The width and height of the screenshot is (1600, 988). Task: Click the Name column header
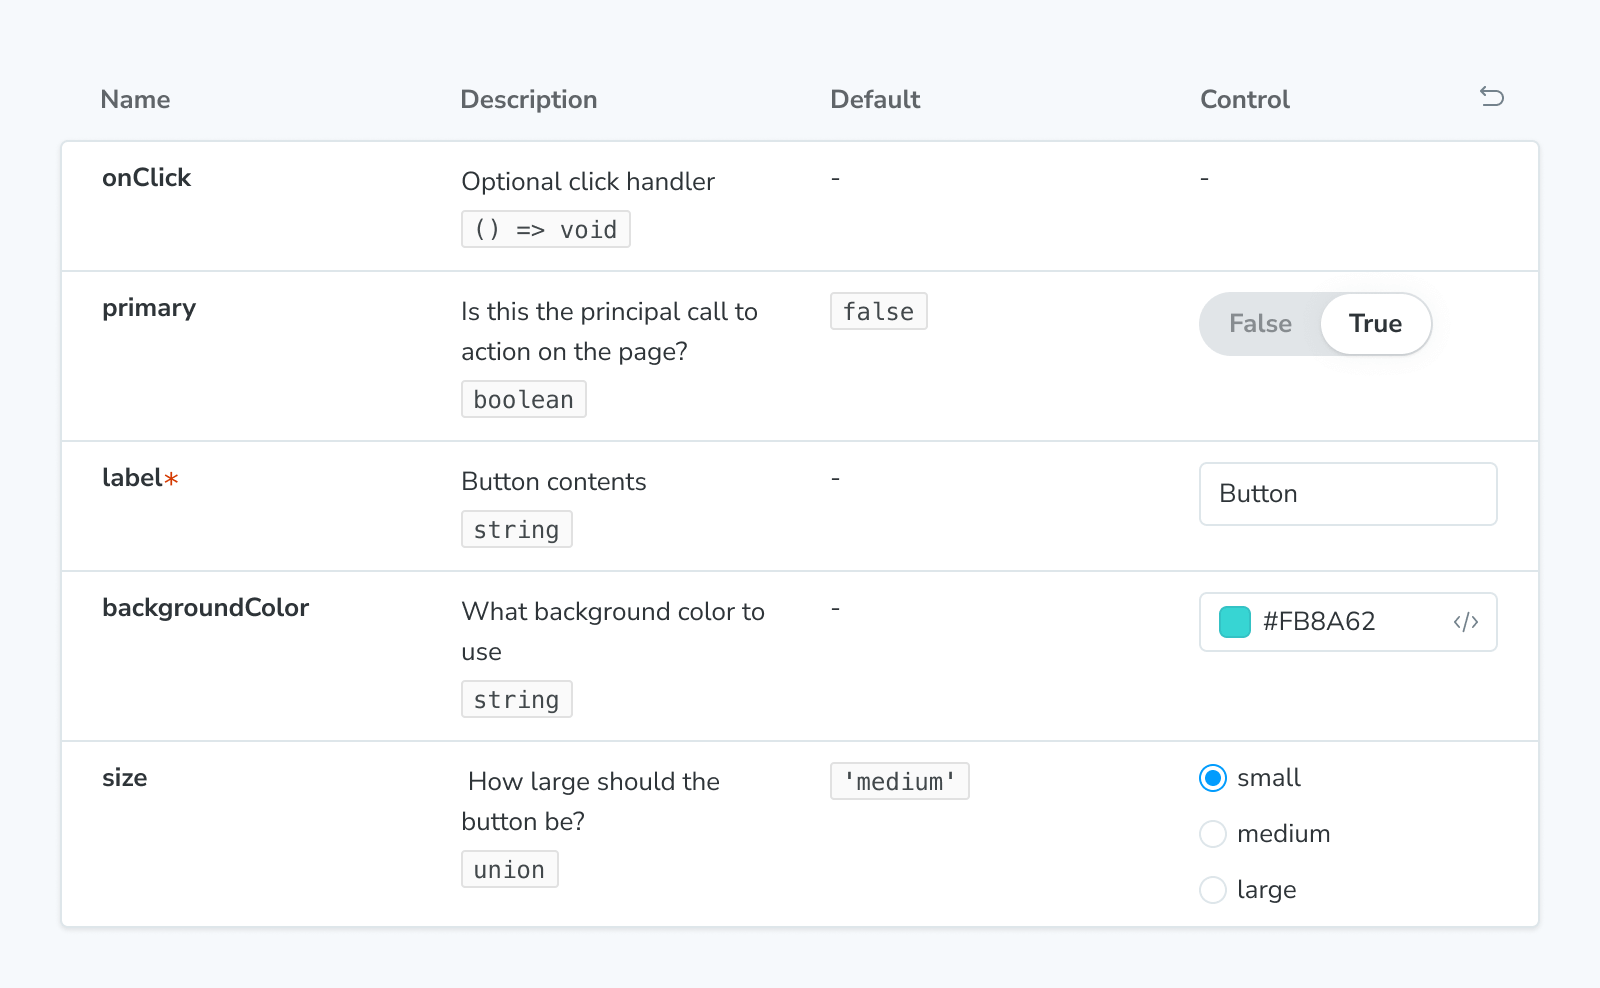click(134, 99)
